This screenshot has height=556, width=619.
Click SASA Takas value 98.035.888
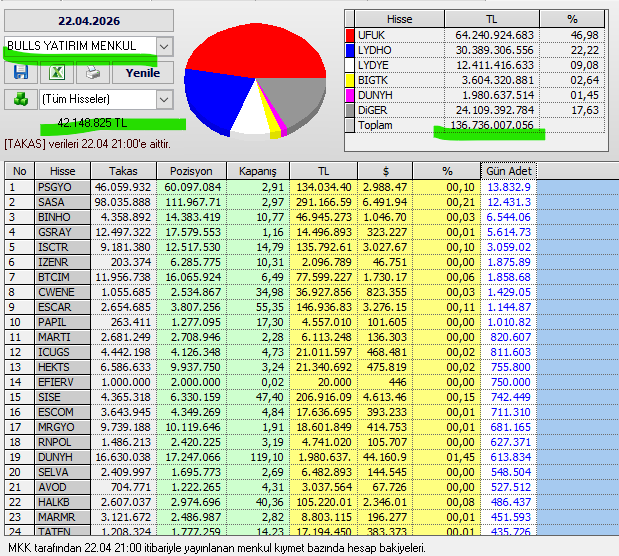coord(122,202)
